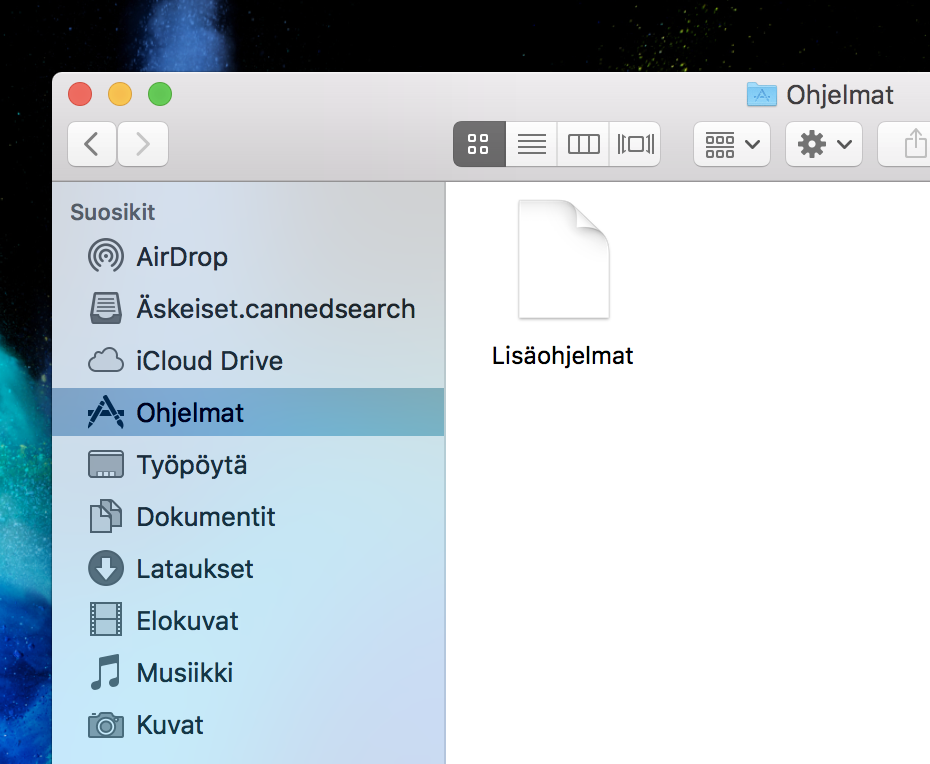
Task: Click the Ohjelmat window title text
Action: [840, 95]
